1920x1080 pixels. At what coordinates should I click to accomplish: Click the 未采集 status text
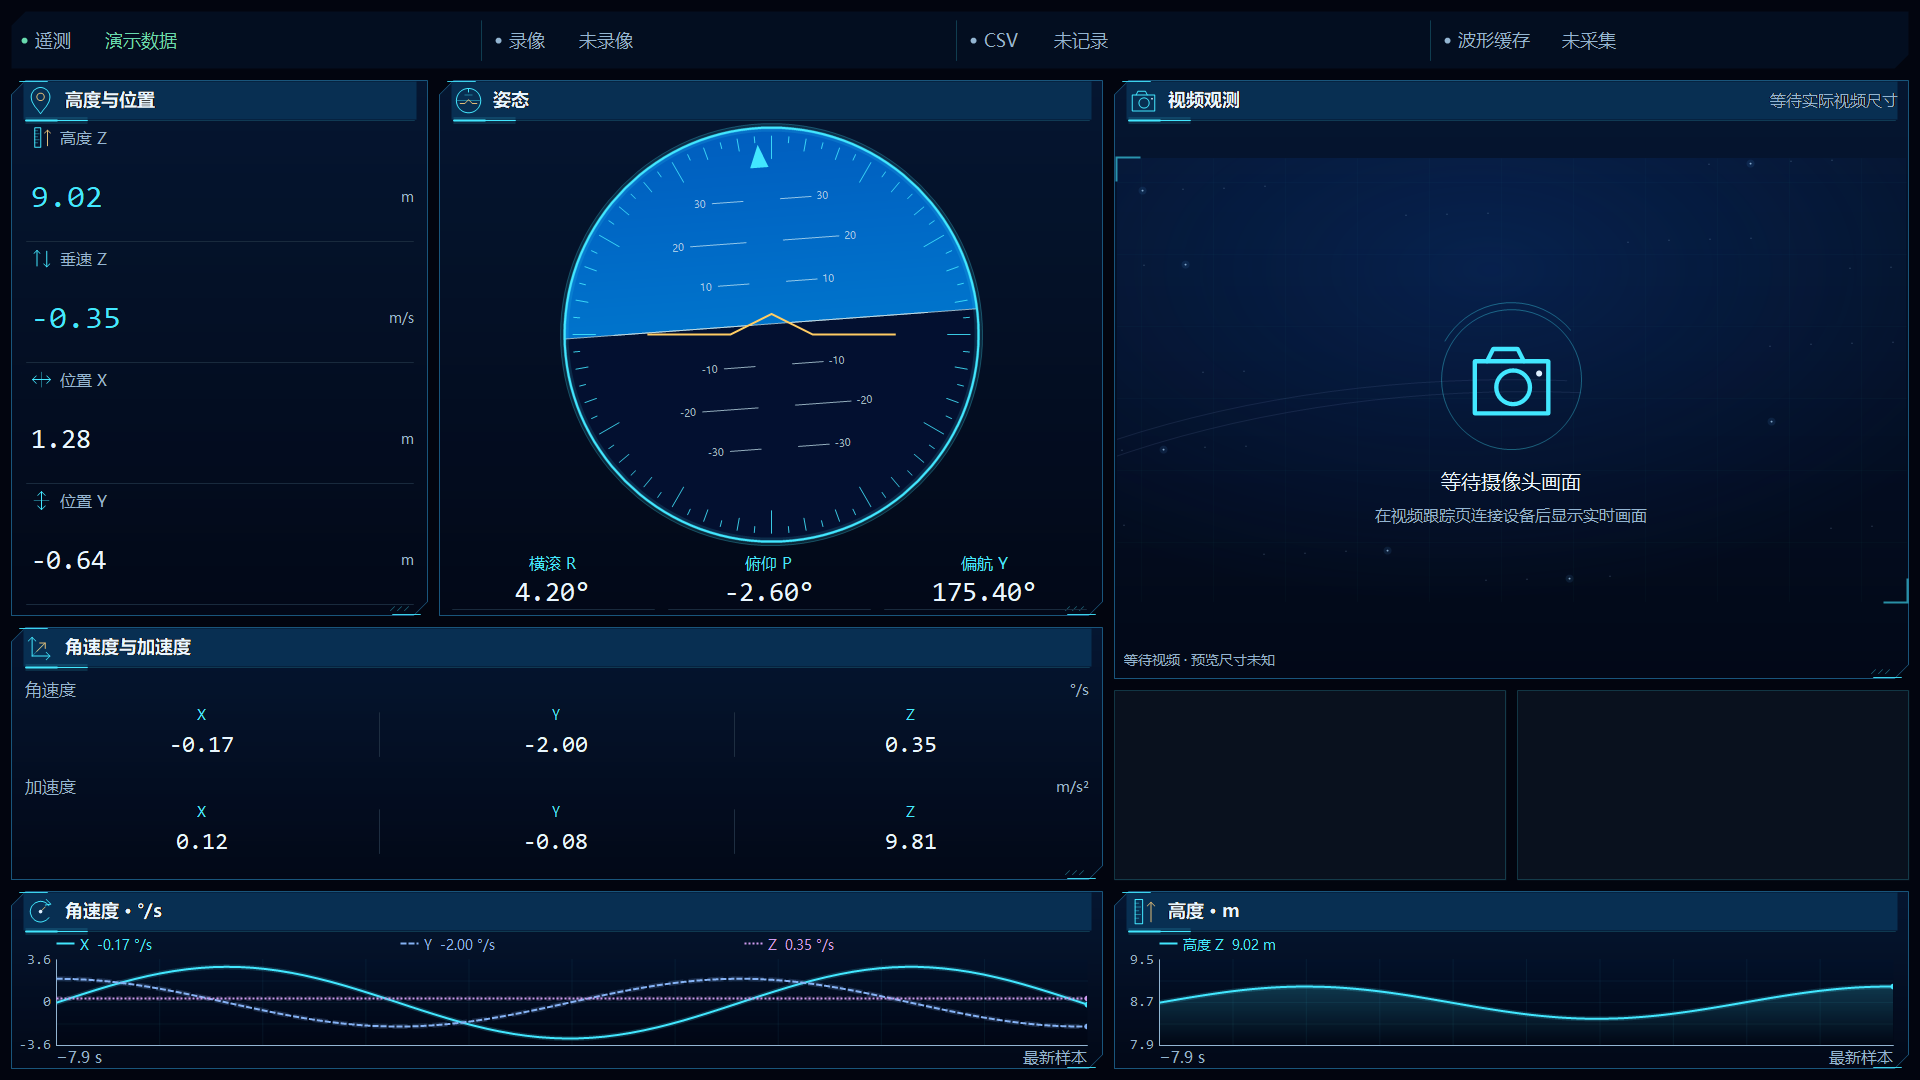coord(1589,41)
